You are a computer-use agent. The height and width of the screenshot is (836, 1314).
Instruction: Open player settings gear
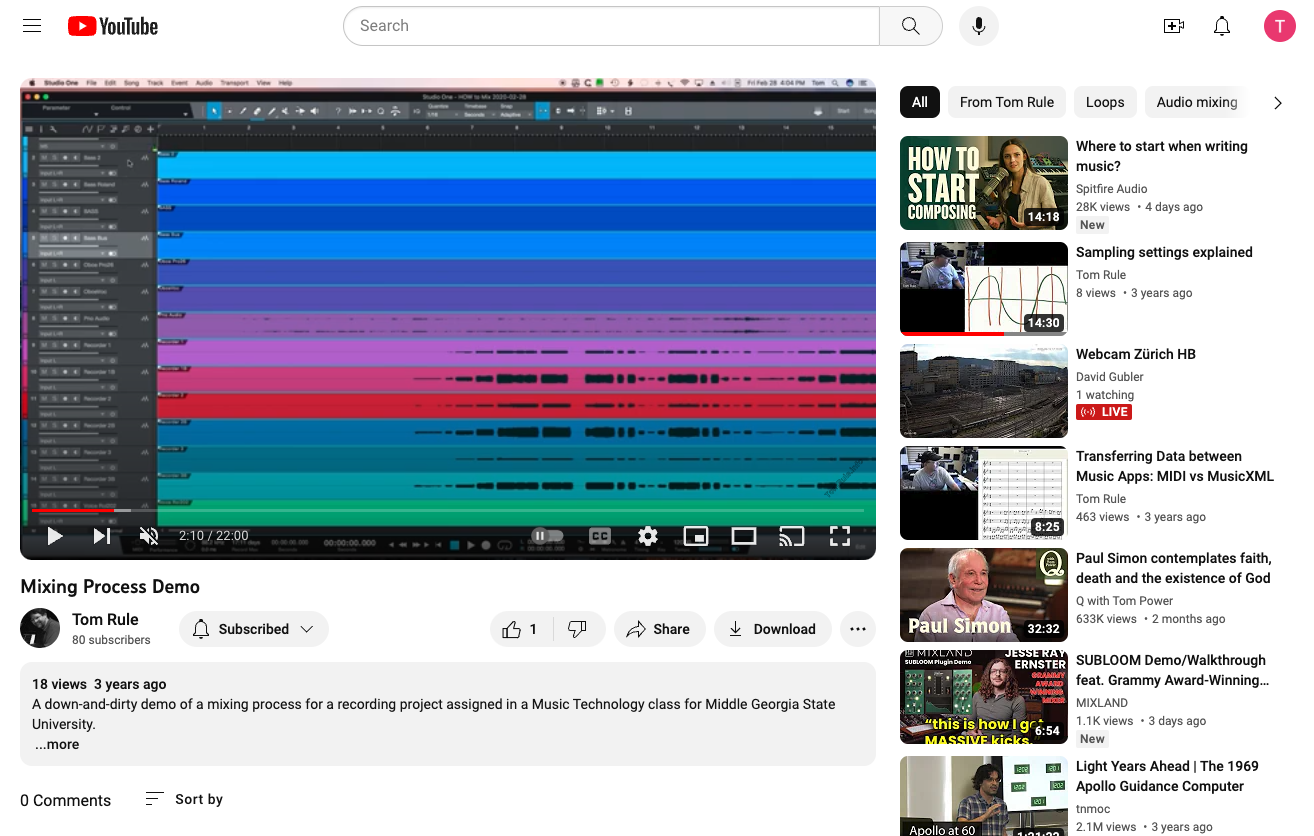click(x=648, y=536)
